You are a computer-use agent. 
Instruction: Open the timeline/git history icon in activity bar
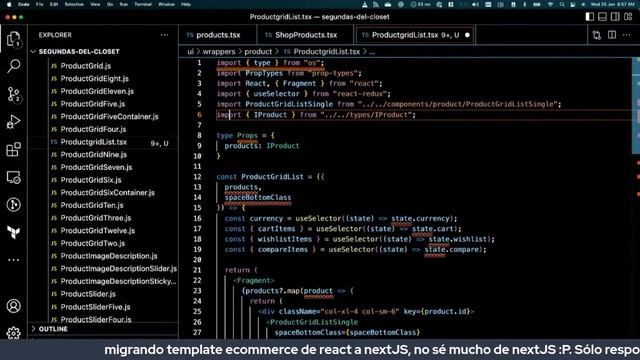13,204
